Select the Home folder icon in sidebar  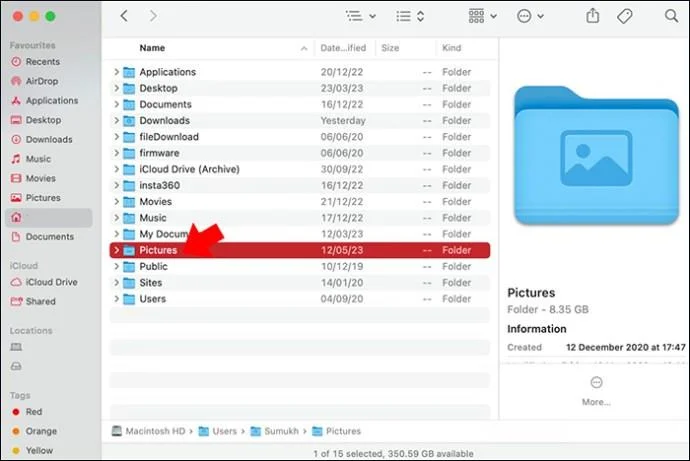16,217
